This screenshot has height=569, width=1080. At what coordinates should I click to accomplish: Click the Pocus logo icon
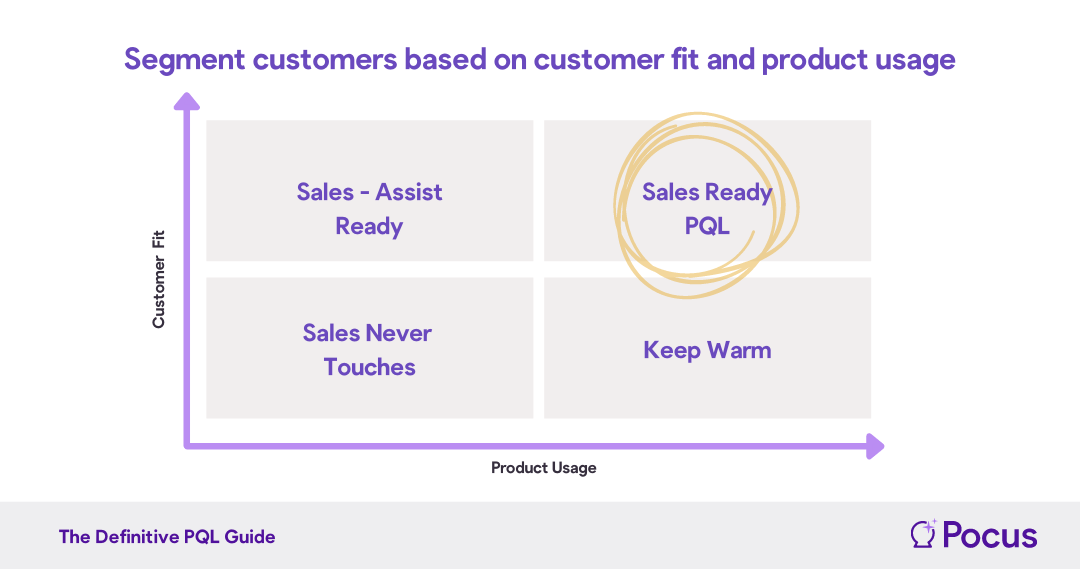tap(923, 534)
